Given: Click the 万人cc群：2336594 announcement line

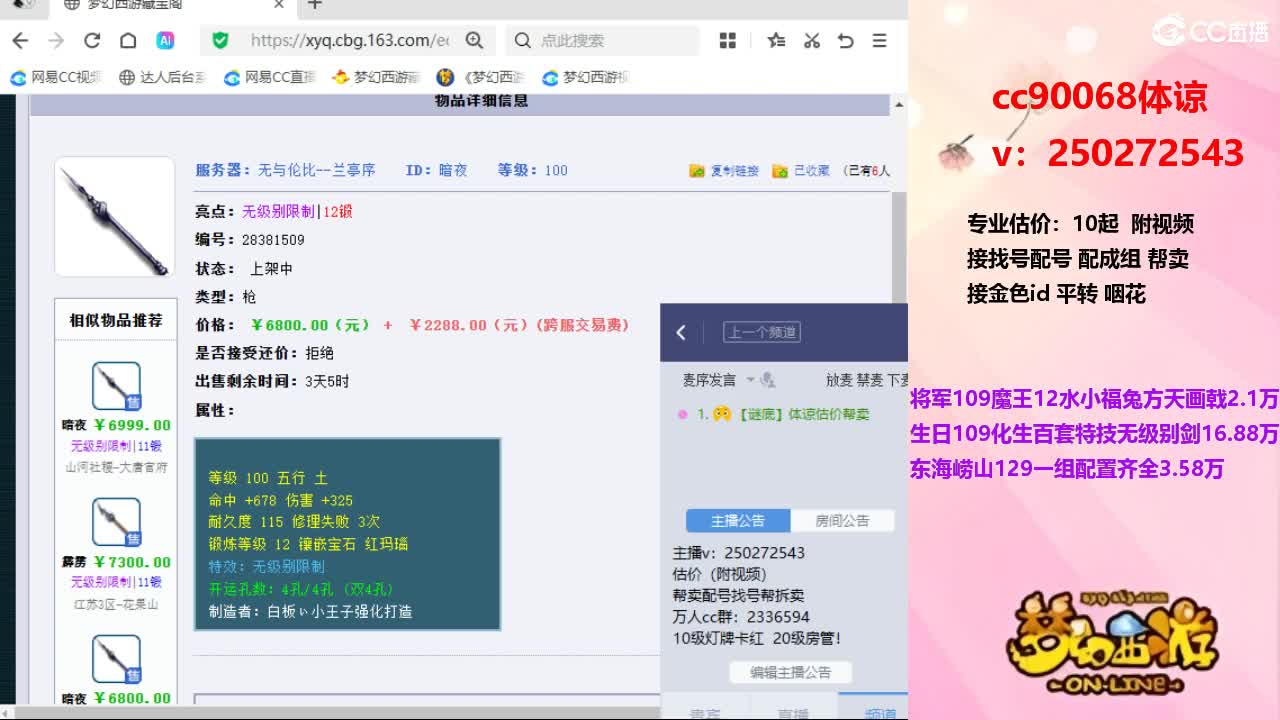Looking at the screenshot, I should [x=741, y=617].
